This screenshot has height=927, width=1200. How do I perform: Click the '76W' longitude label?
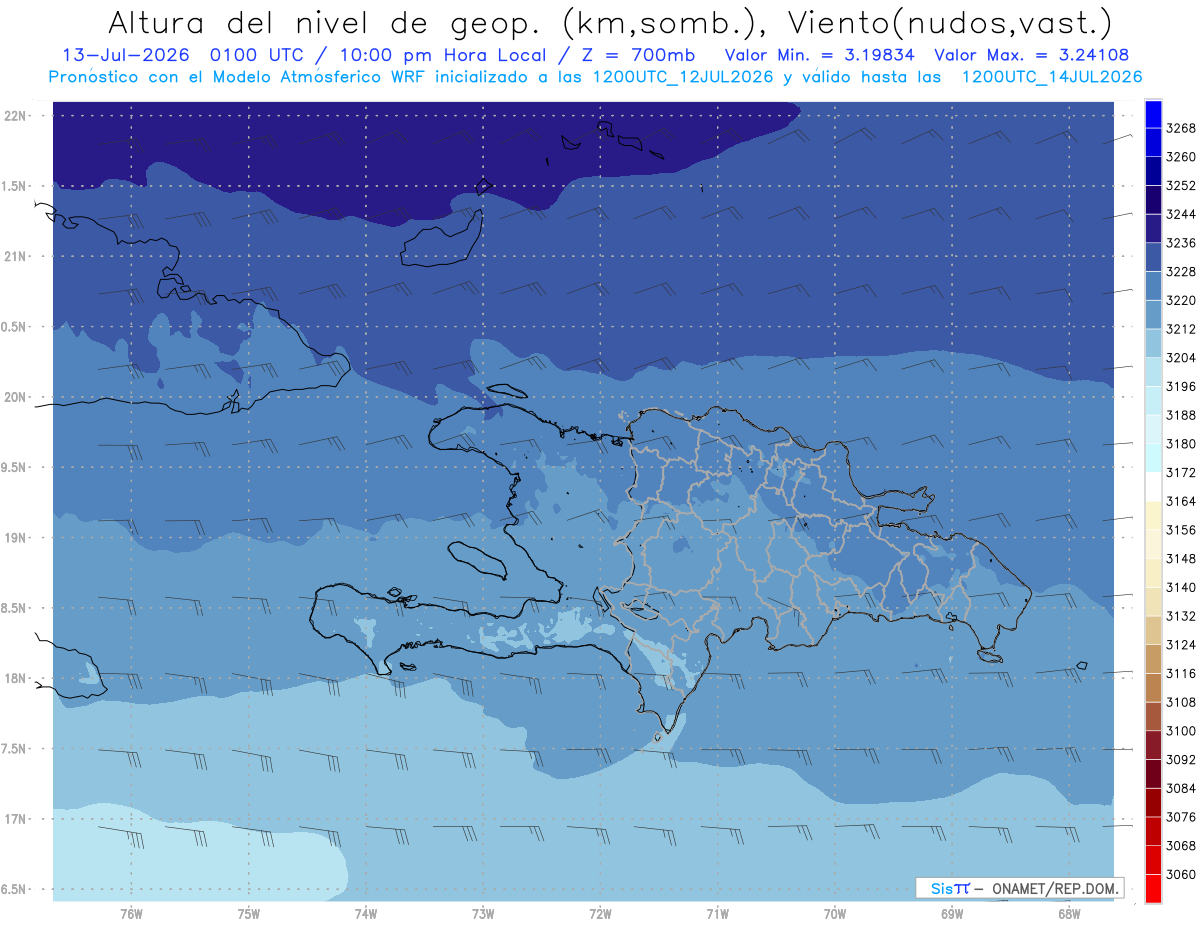click(131, 914)
